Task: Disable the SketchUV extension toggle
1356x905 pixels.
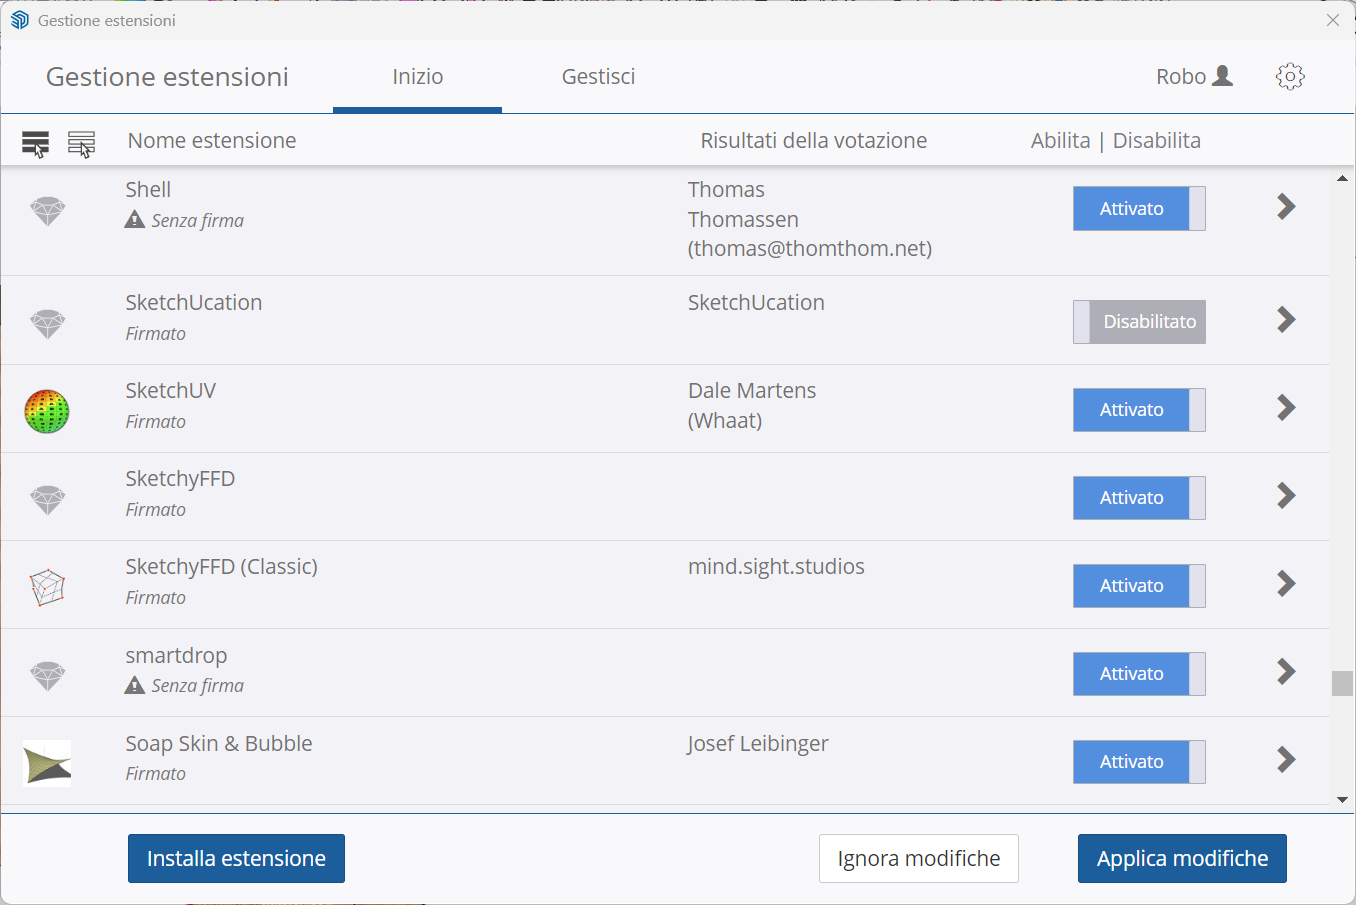Action: [1139, 410]
